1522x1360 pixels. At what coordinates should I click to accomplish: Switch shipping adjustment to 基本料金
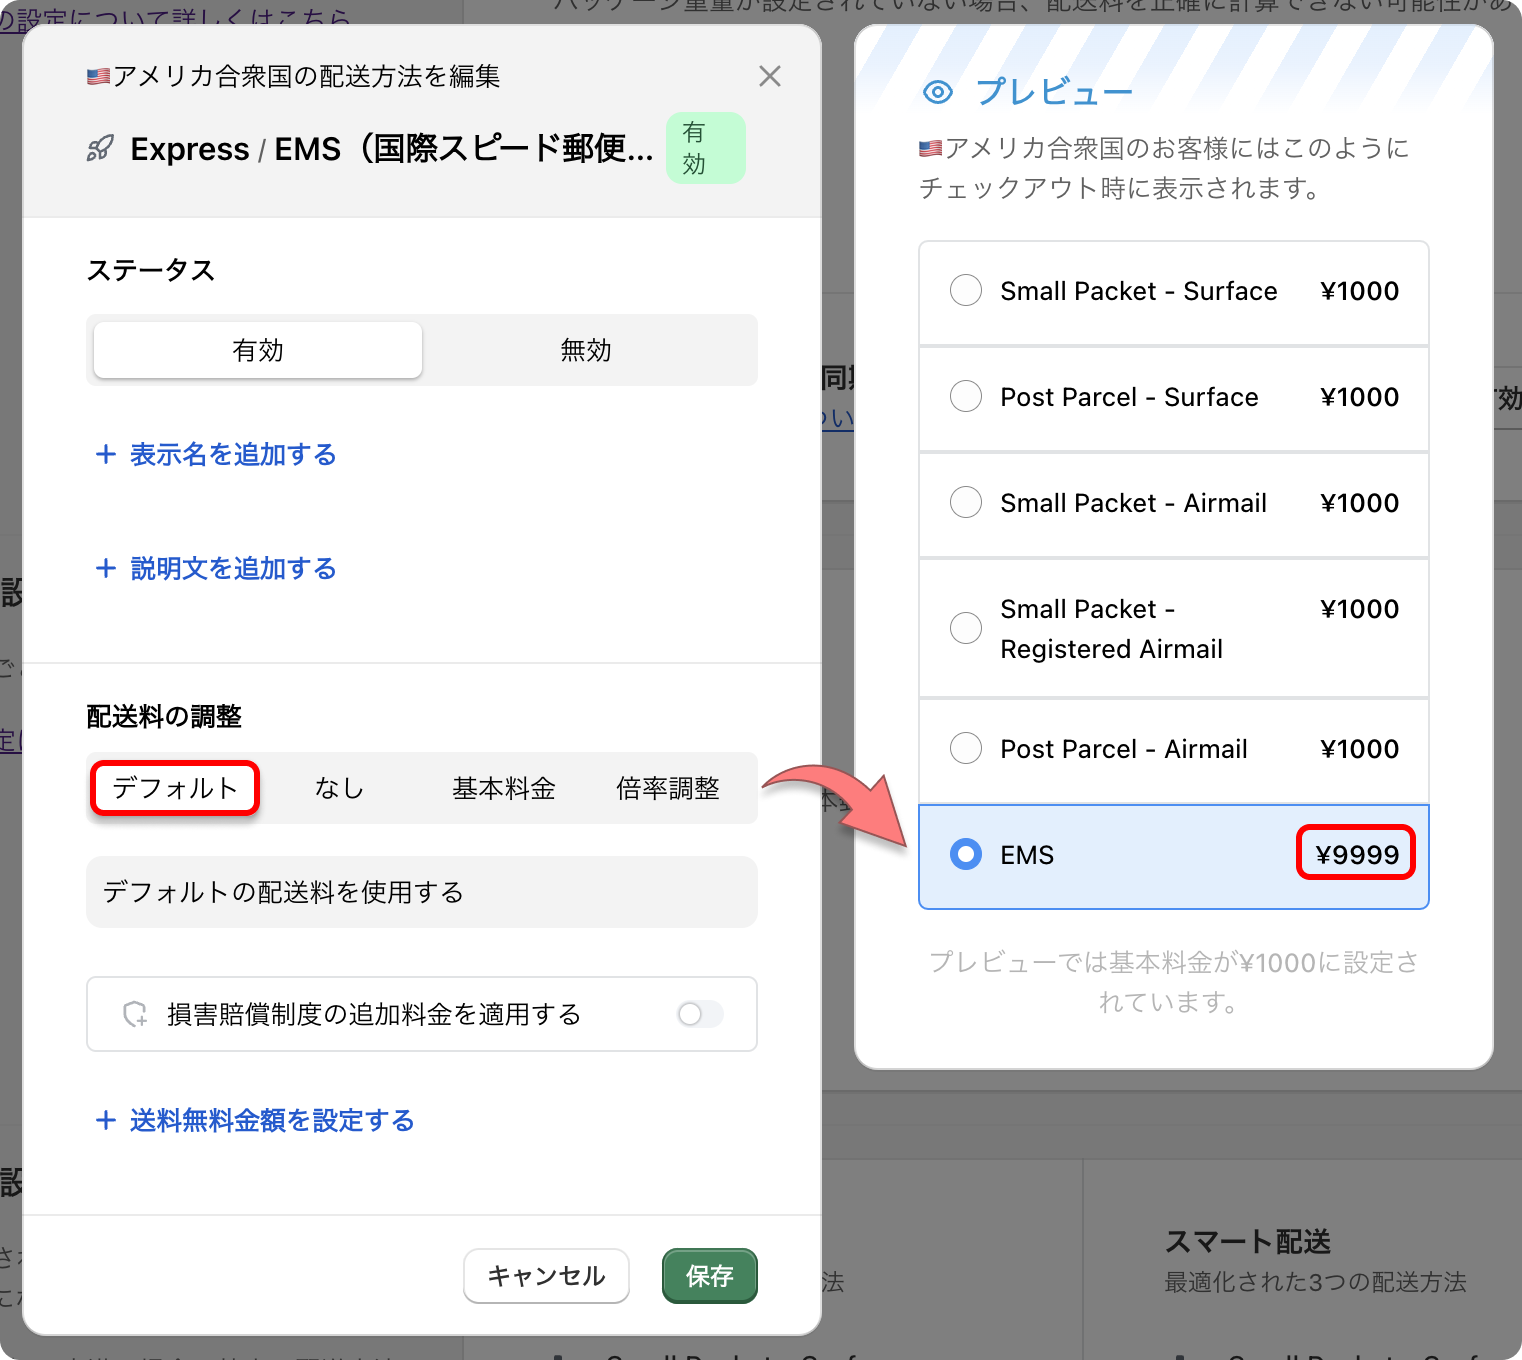[503, 789]
